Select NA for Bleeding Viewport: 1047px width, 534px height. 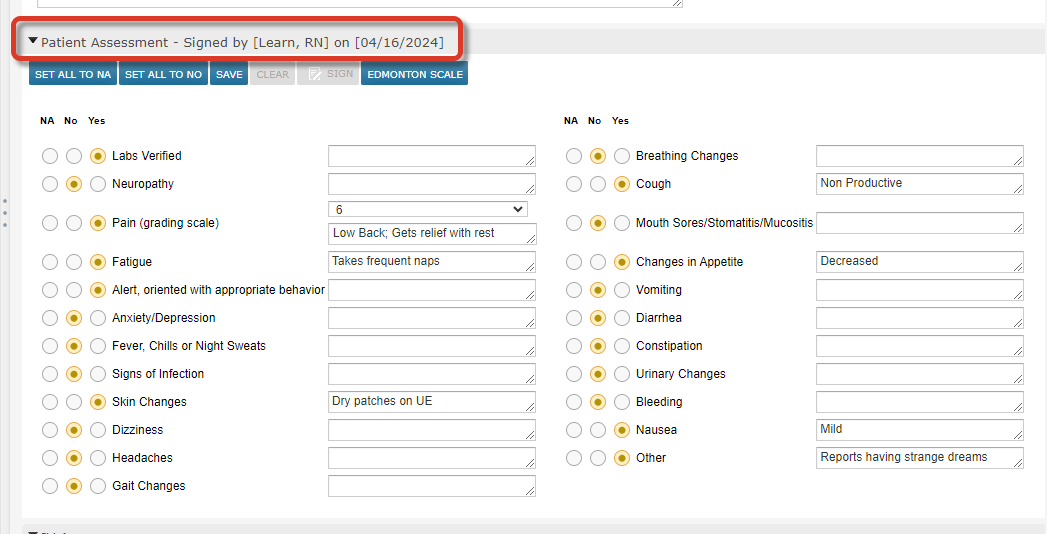[573, 402]
